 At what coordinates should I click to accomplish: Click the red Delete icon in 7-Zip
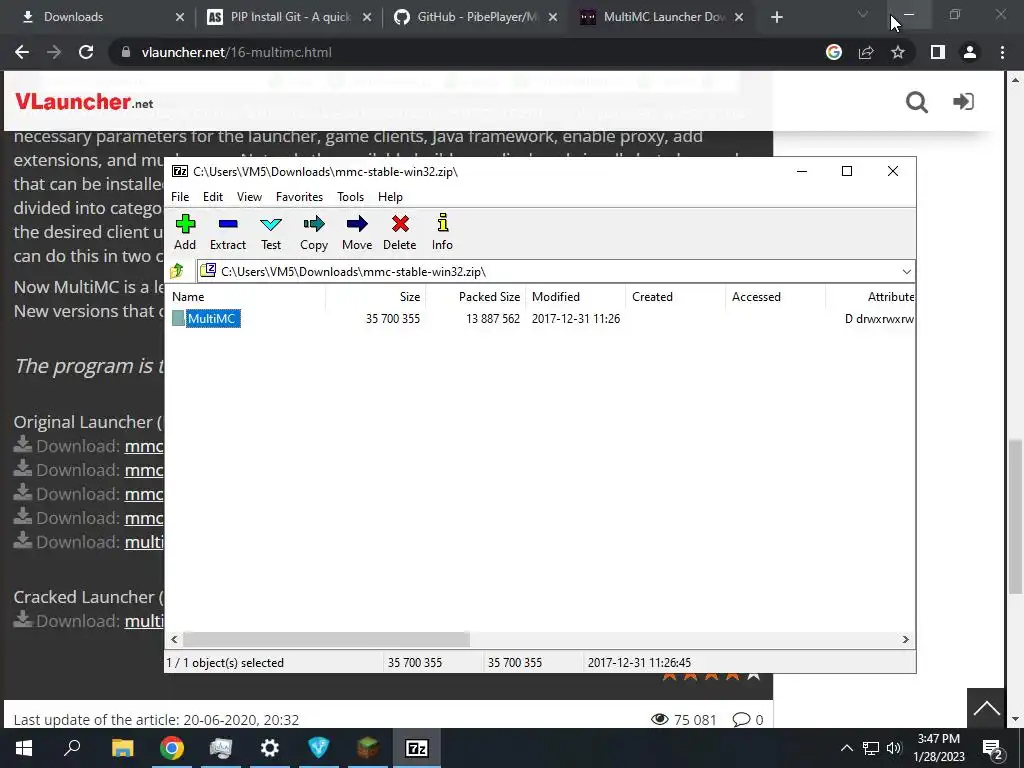[x=400, y=232]
